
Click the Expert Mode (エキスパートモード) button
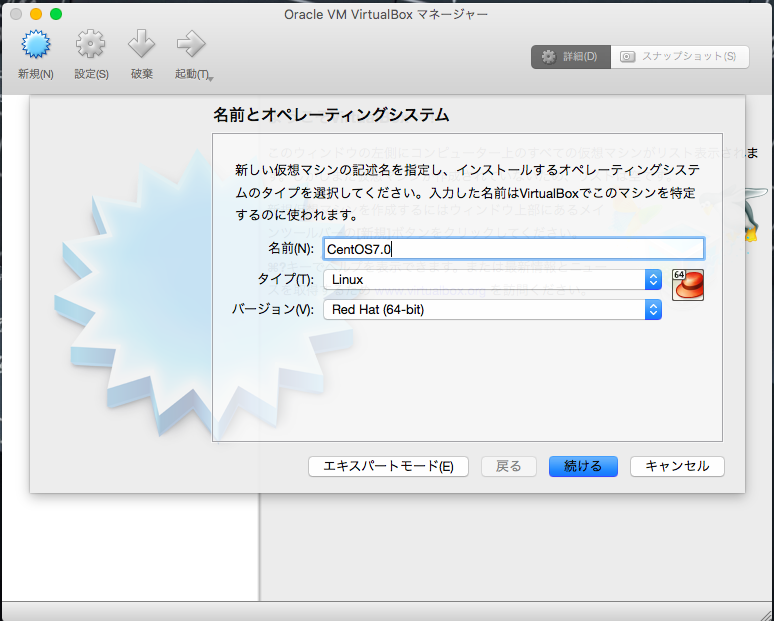click(x=388, y=466)
